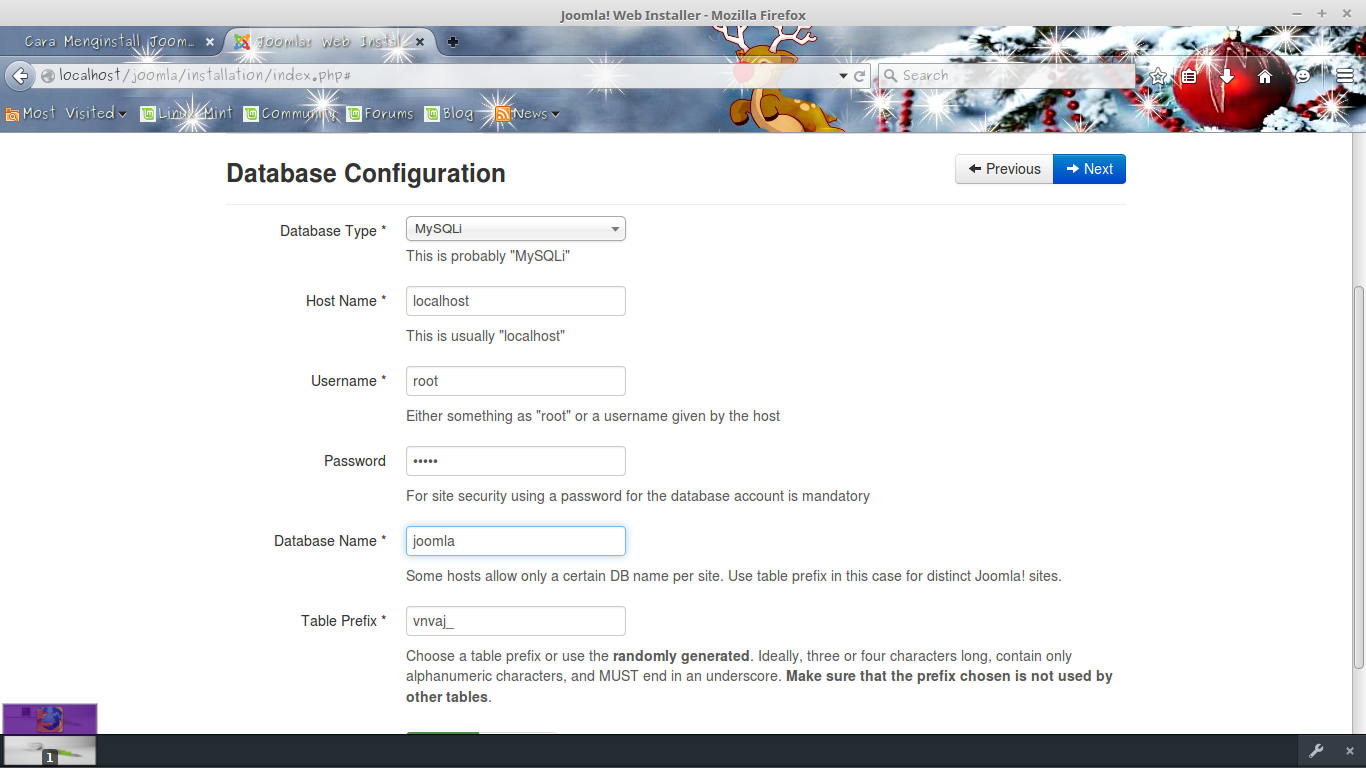This screenshot has width=1366, height=768.
Task: Close the Cara Menginstall Joomla tab
Action: coord(210,42)
